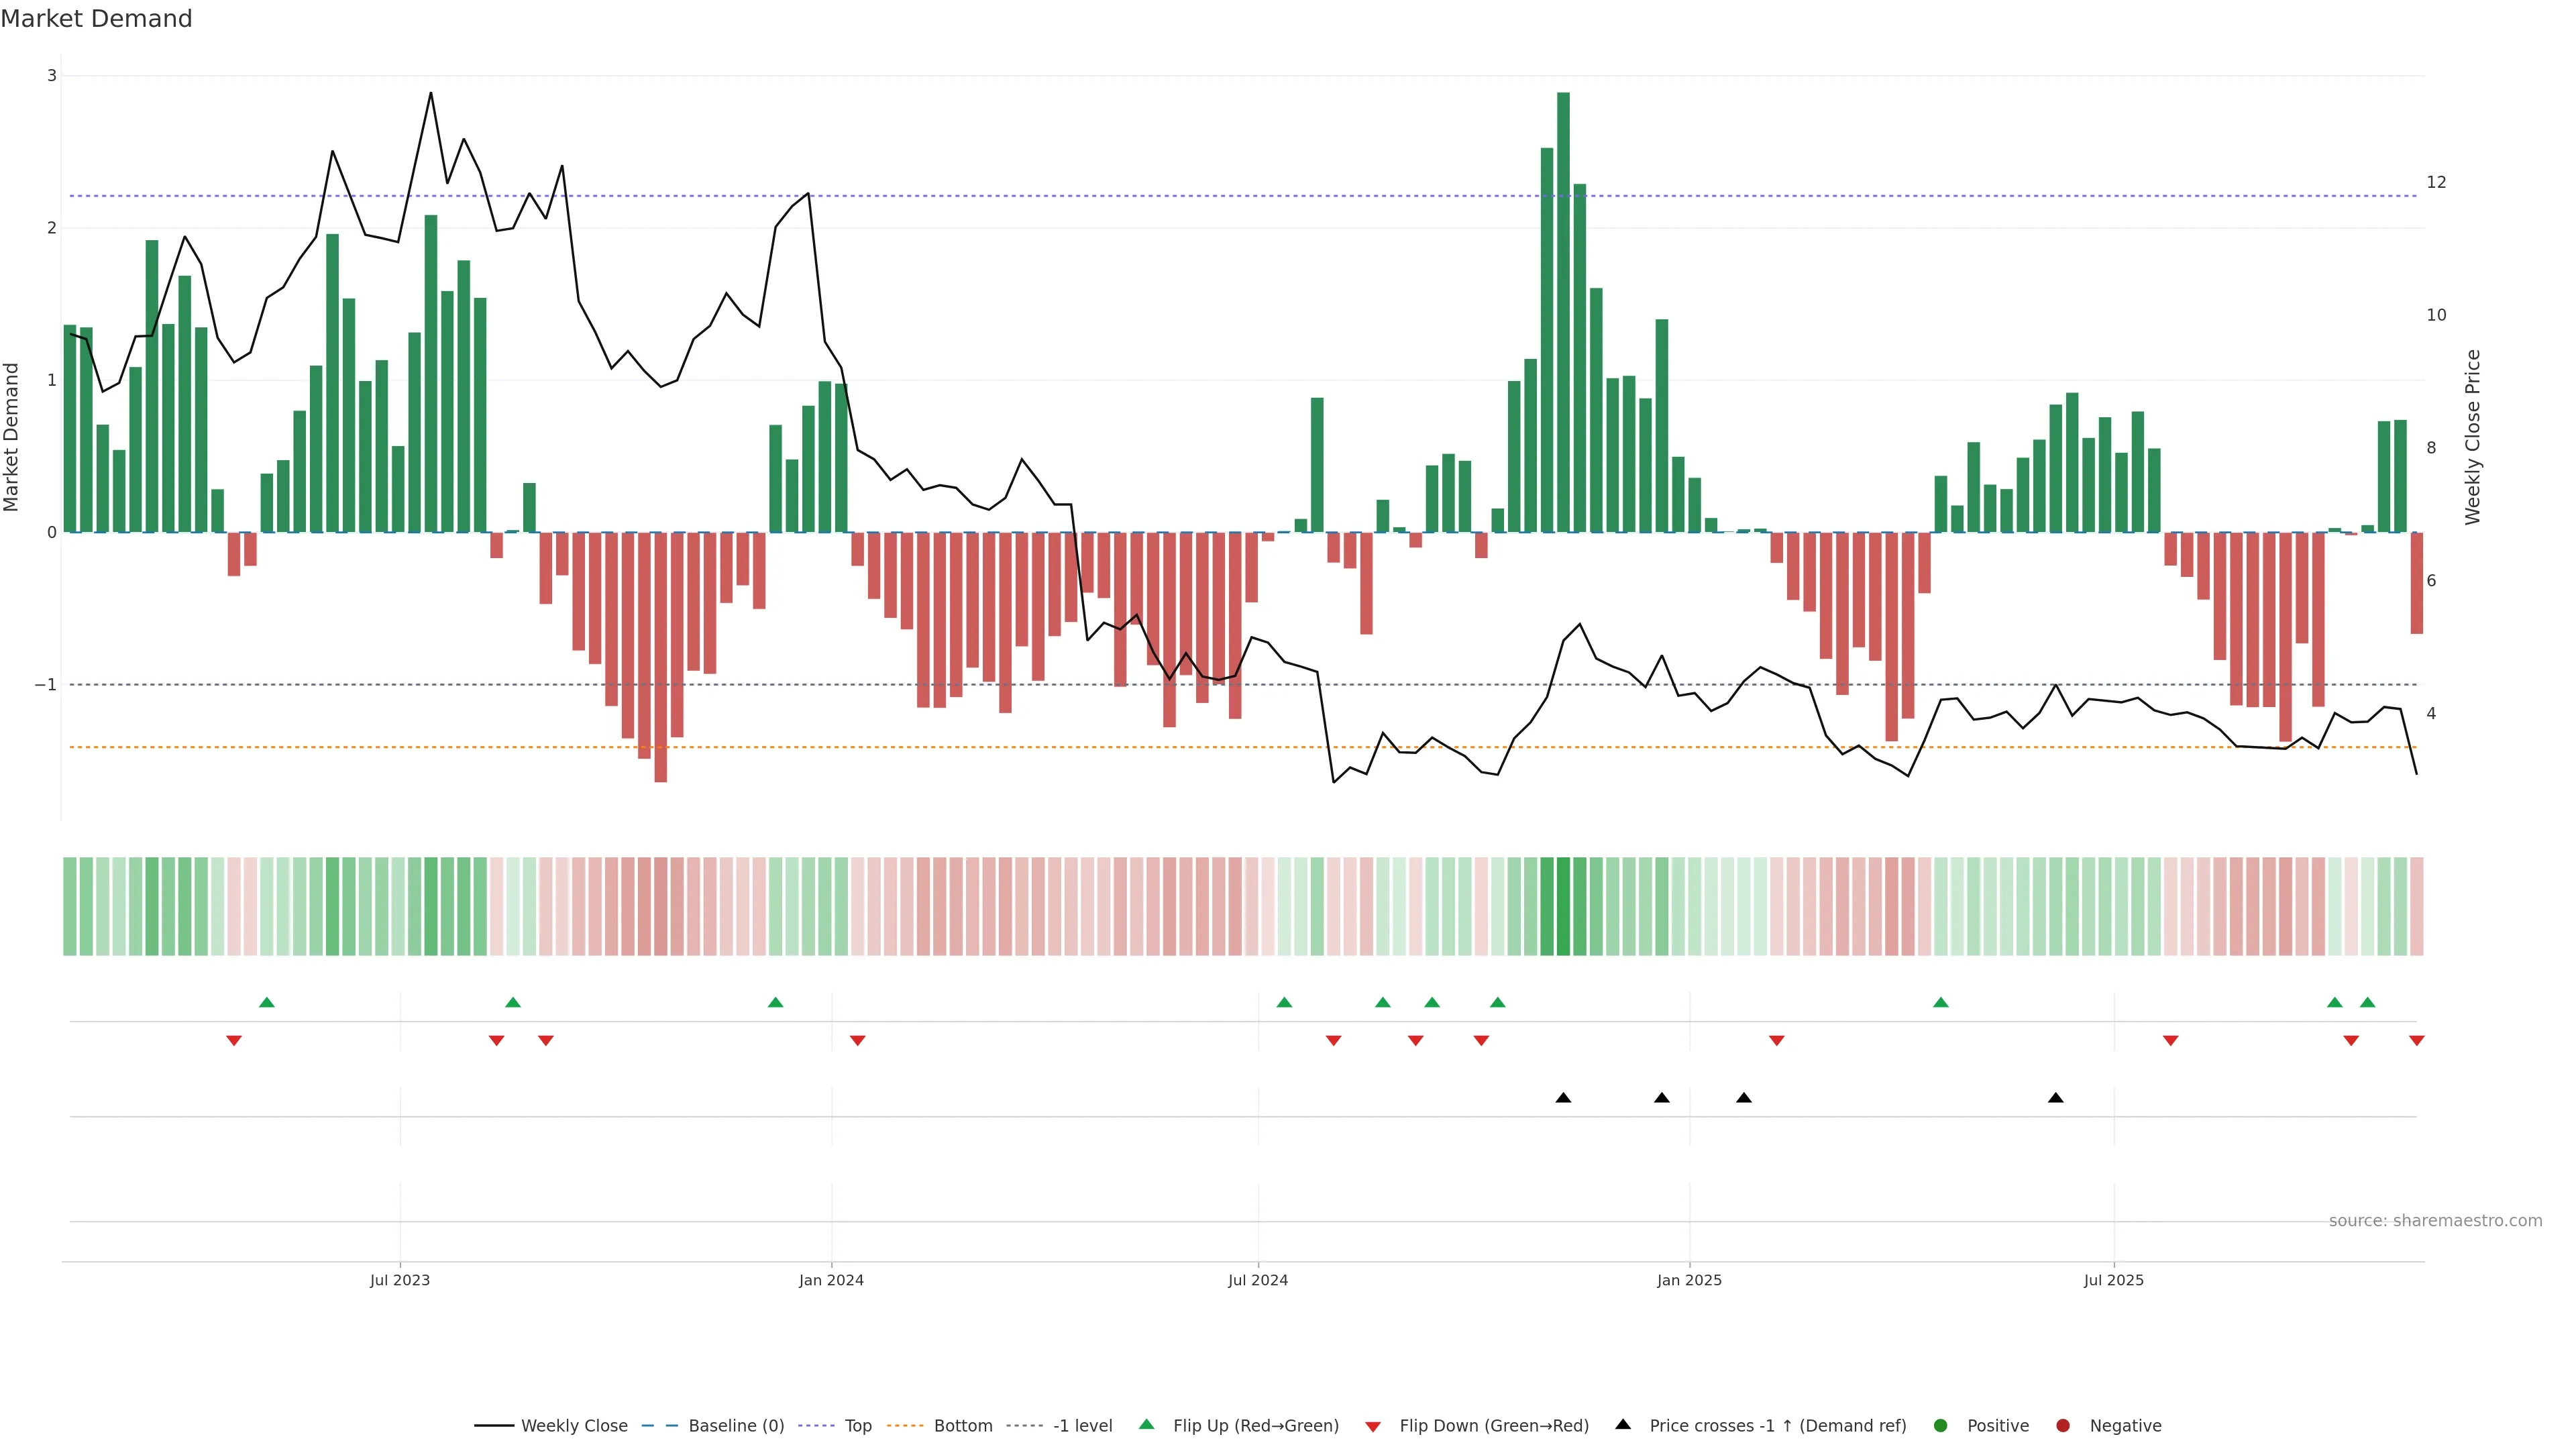The height and width of the screenshot is (1449, 2576).
Task: Click the red Flip Down legend triangle
Action: 1373,1426
